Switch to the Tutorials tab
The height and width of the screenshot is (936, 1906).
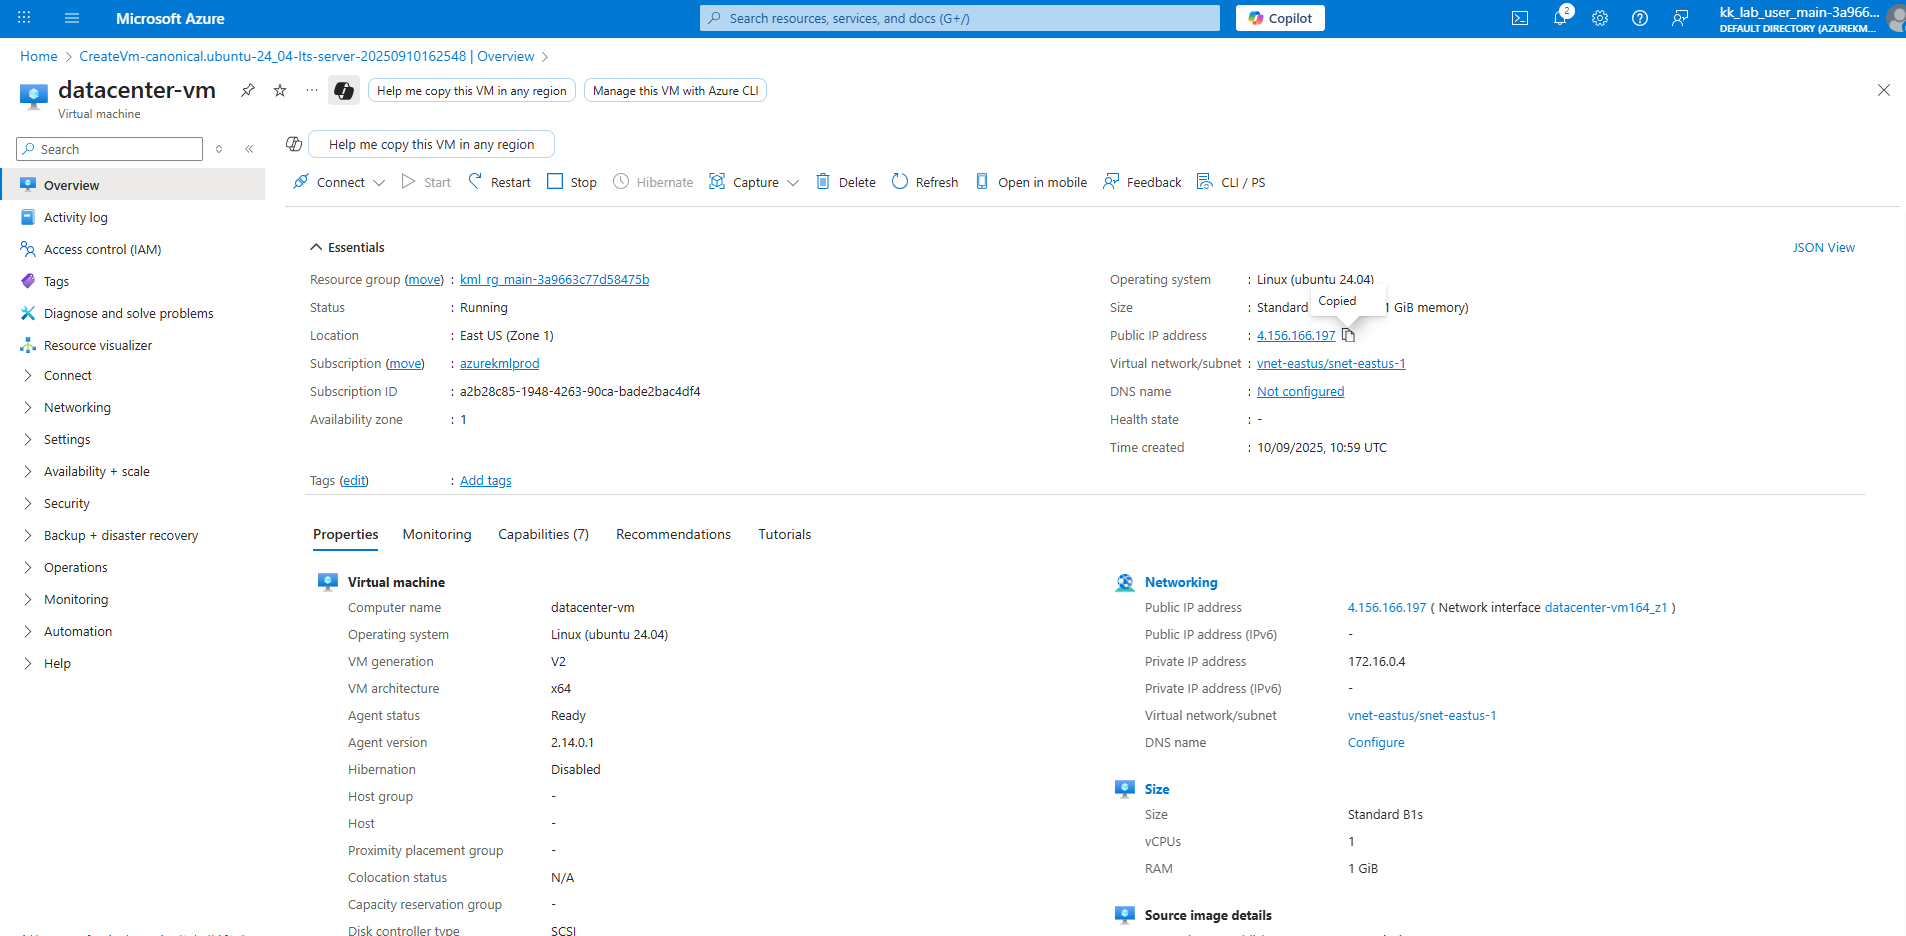(785, 535)
